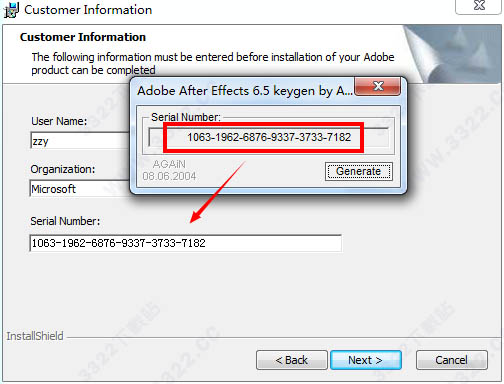Click the InstallShield text label
The image size is (504, 384).
35,336
